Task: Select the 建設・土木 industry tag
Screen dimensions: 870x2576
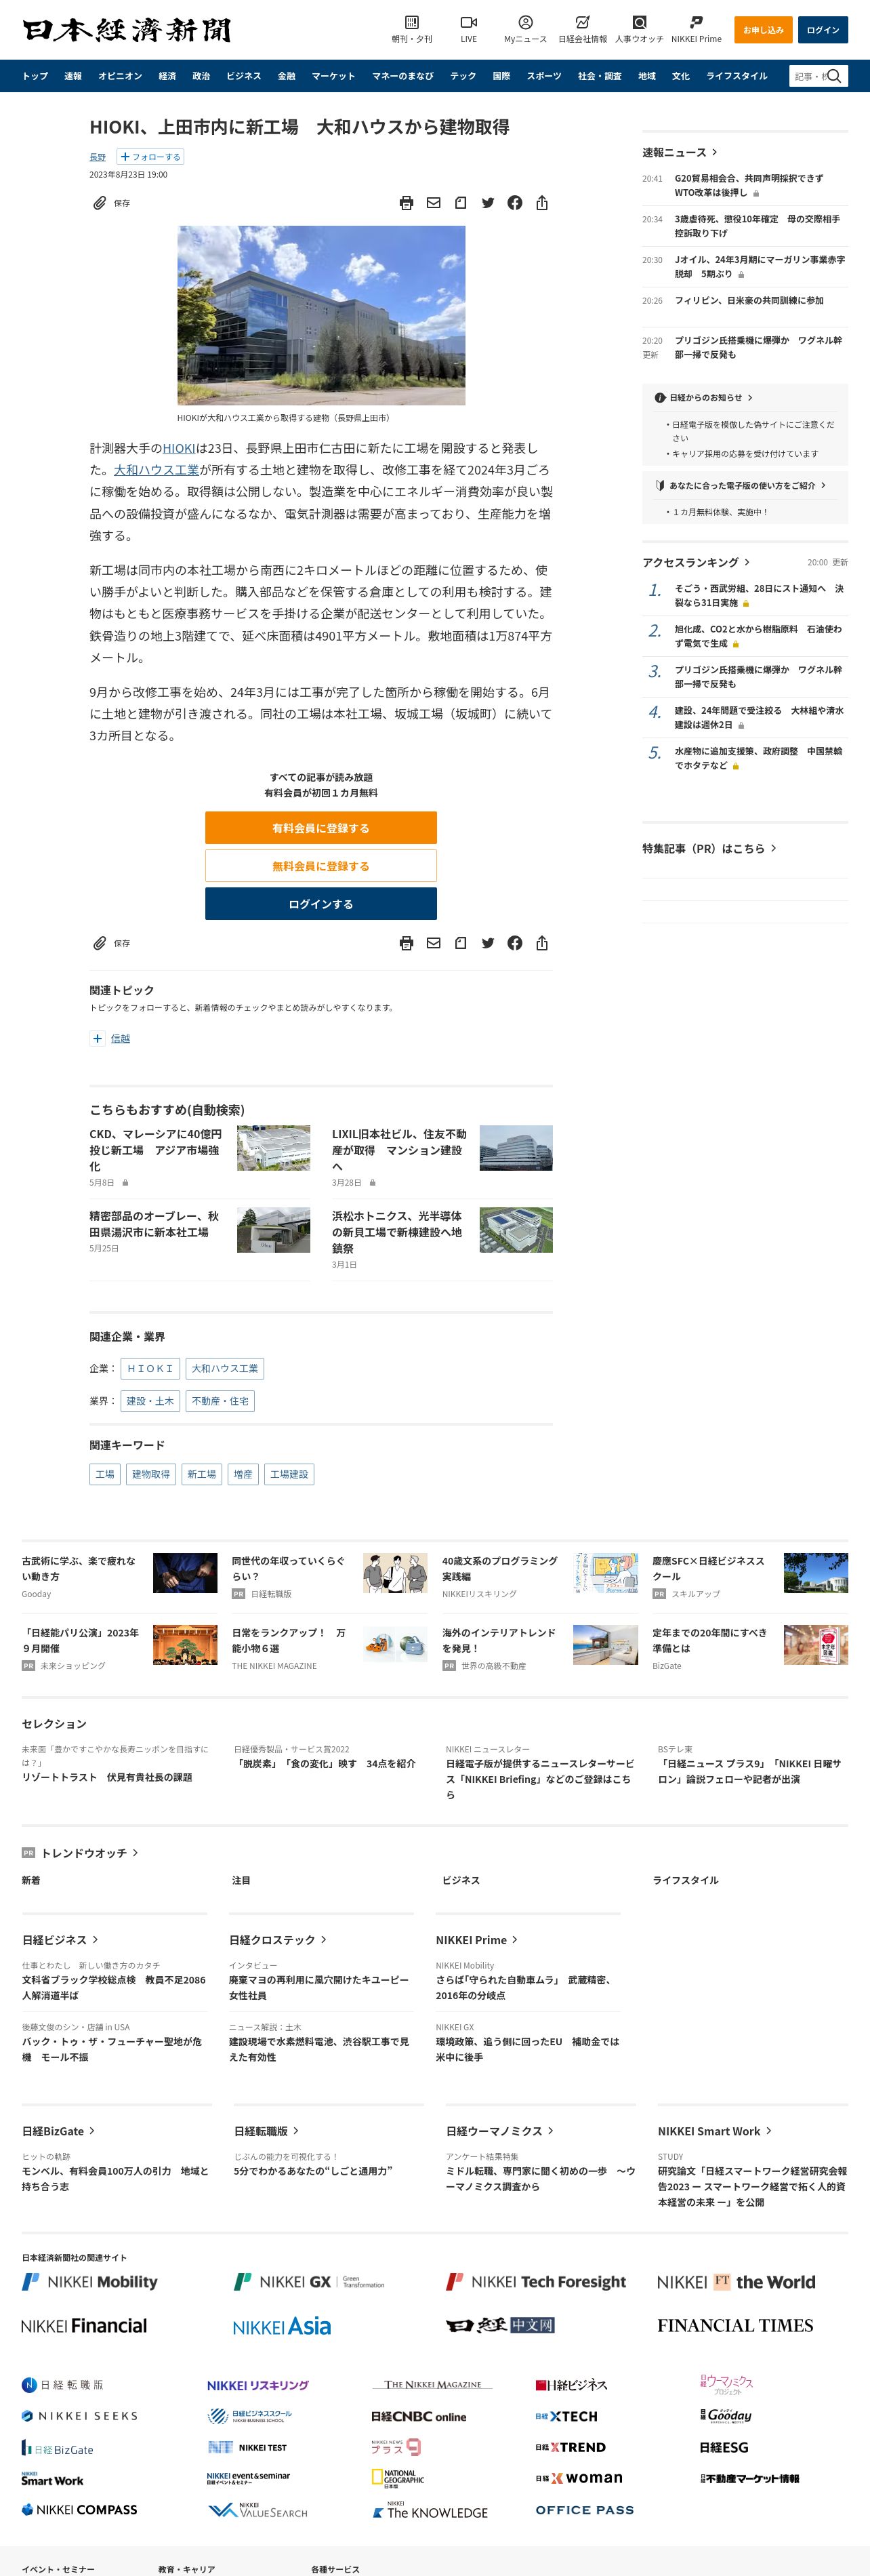Action: click(150, 1401)
